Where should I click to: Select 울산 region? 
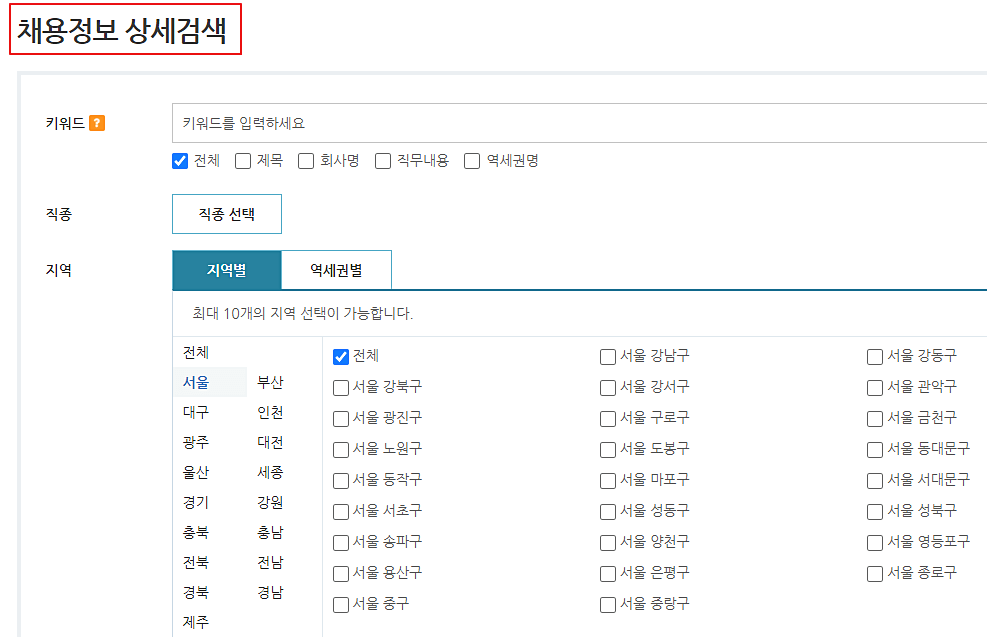196,472
